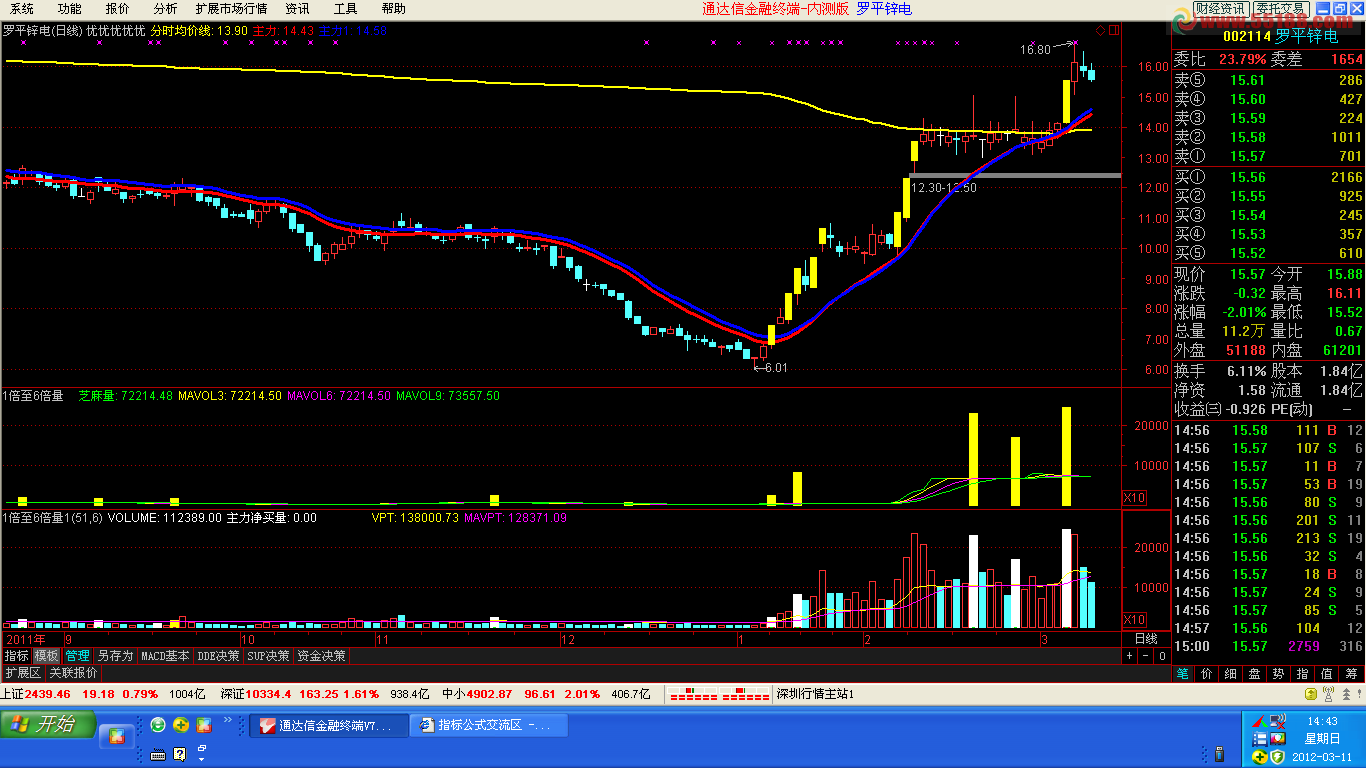Switch to the MACD基本 template

click(165, 656)
